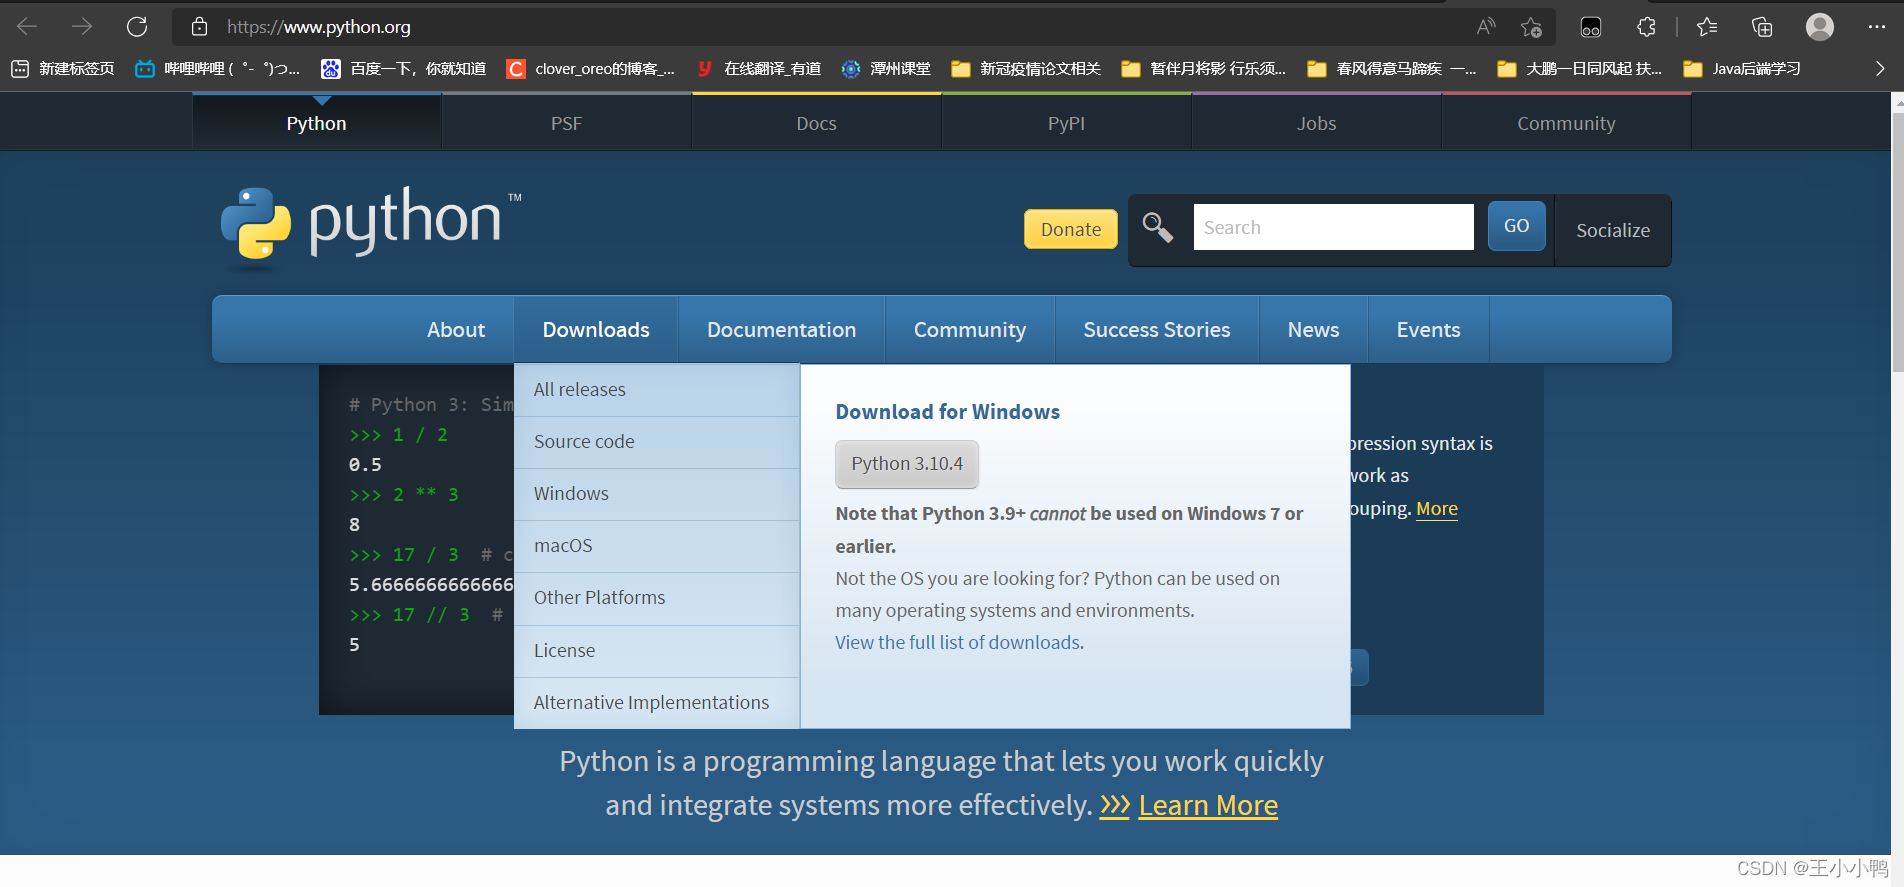Open the Read Aloud icon
This screenshot has width=1904, height=887.
1486,27
